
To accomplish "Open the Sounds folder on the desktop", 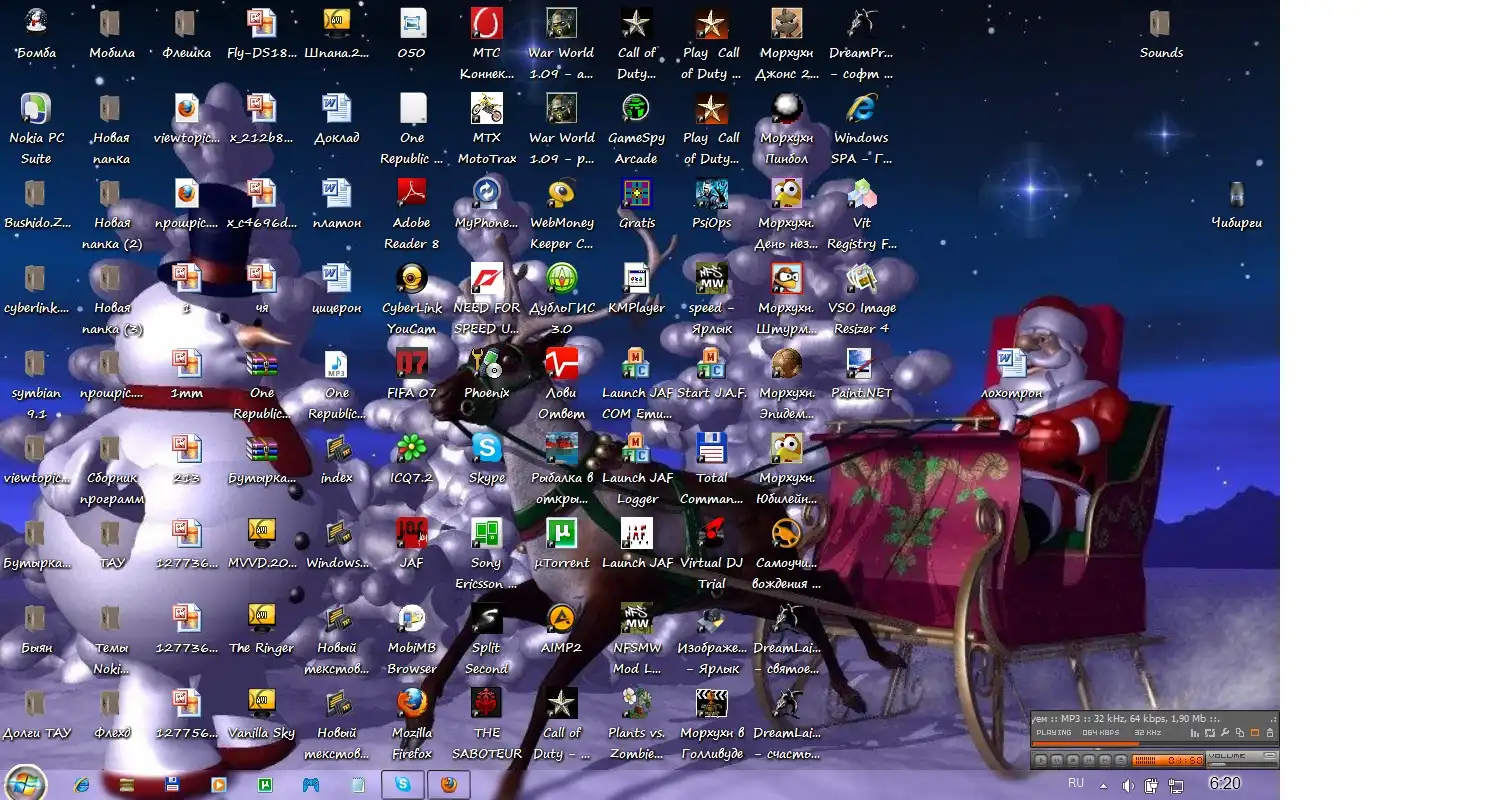I will pos(1160,23).
